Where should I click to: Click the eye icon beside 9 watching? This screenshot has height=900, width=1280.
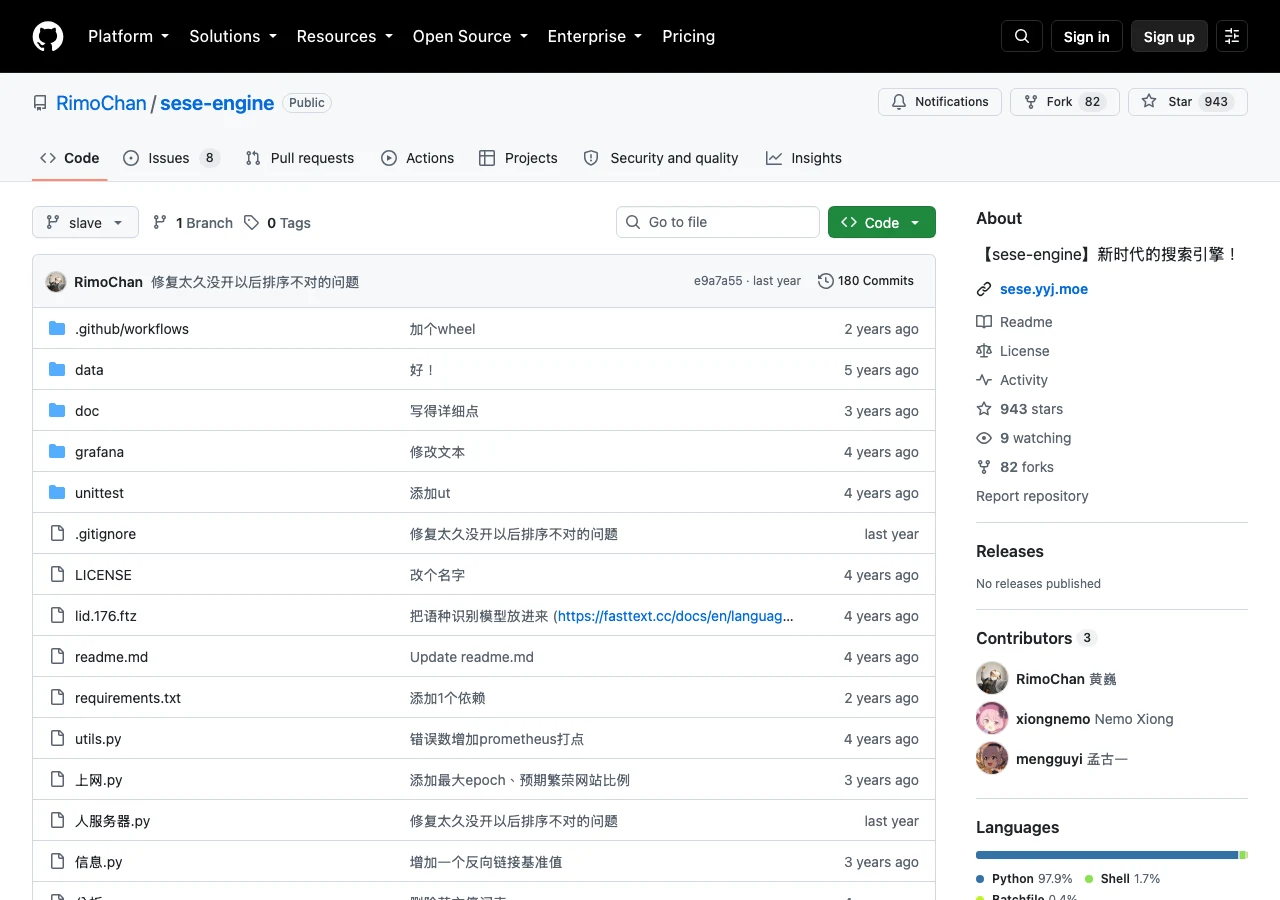[x=984, y=438]
